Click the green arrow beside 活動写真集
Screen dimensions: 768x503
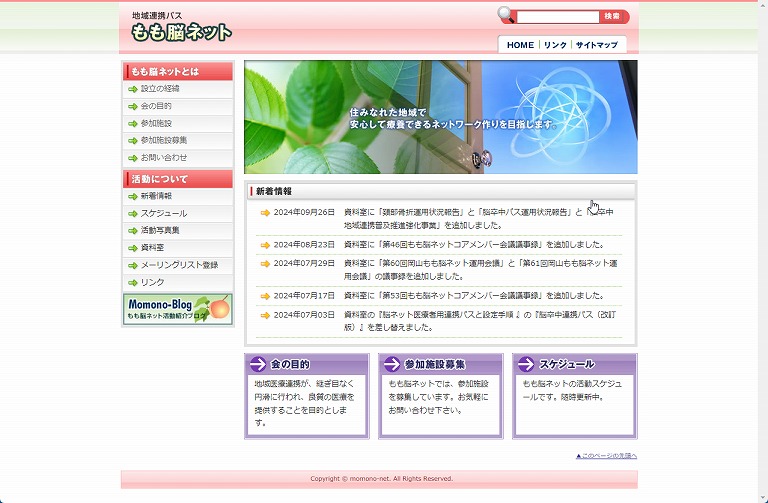coord(133,231)
